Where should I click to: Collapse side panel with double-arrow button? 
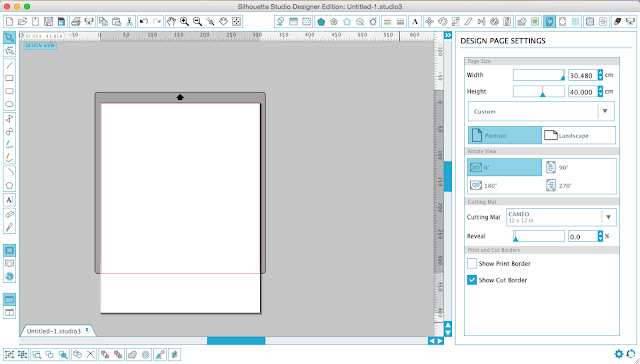pos(448,36)
